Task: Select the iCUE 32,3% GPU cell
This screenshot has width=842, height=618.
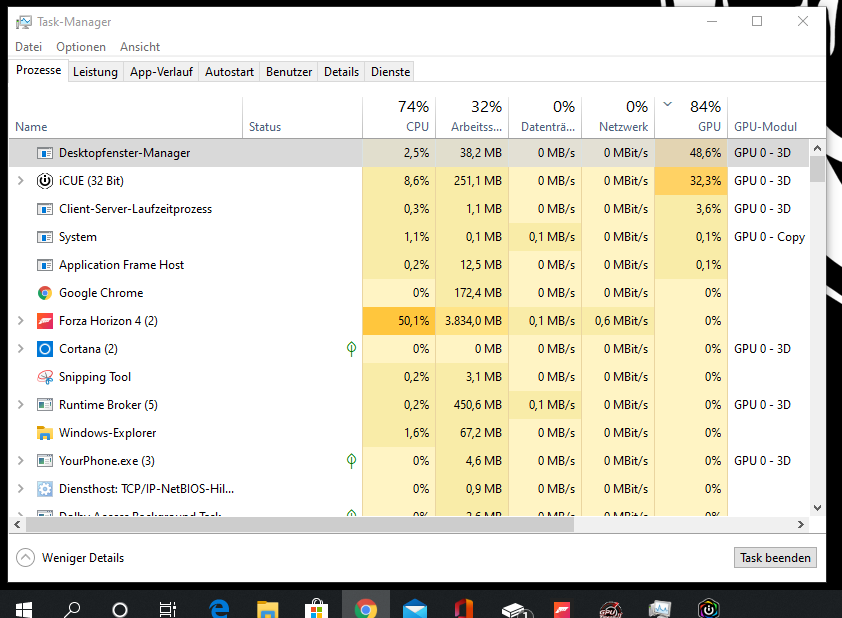Action: pyautogui.click(x=691, y=181)
